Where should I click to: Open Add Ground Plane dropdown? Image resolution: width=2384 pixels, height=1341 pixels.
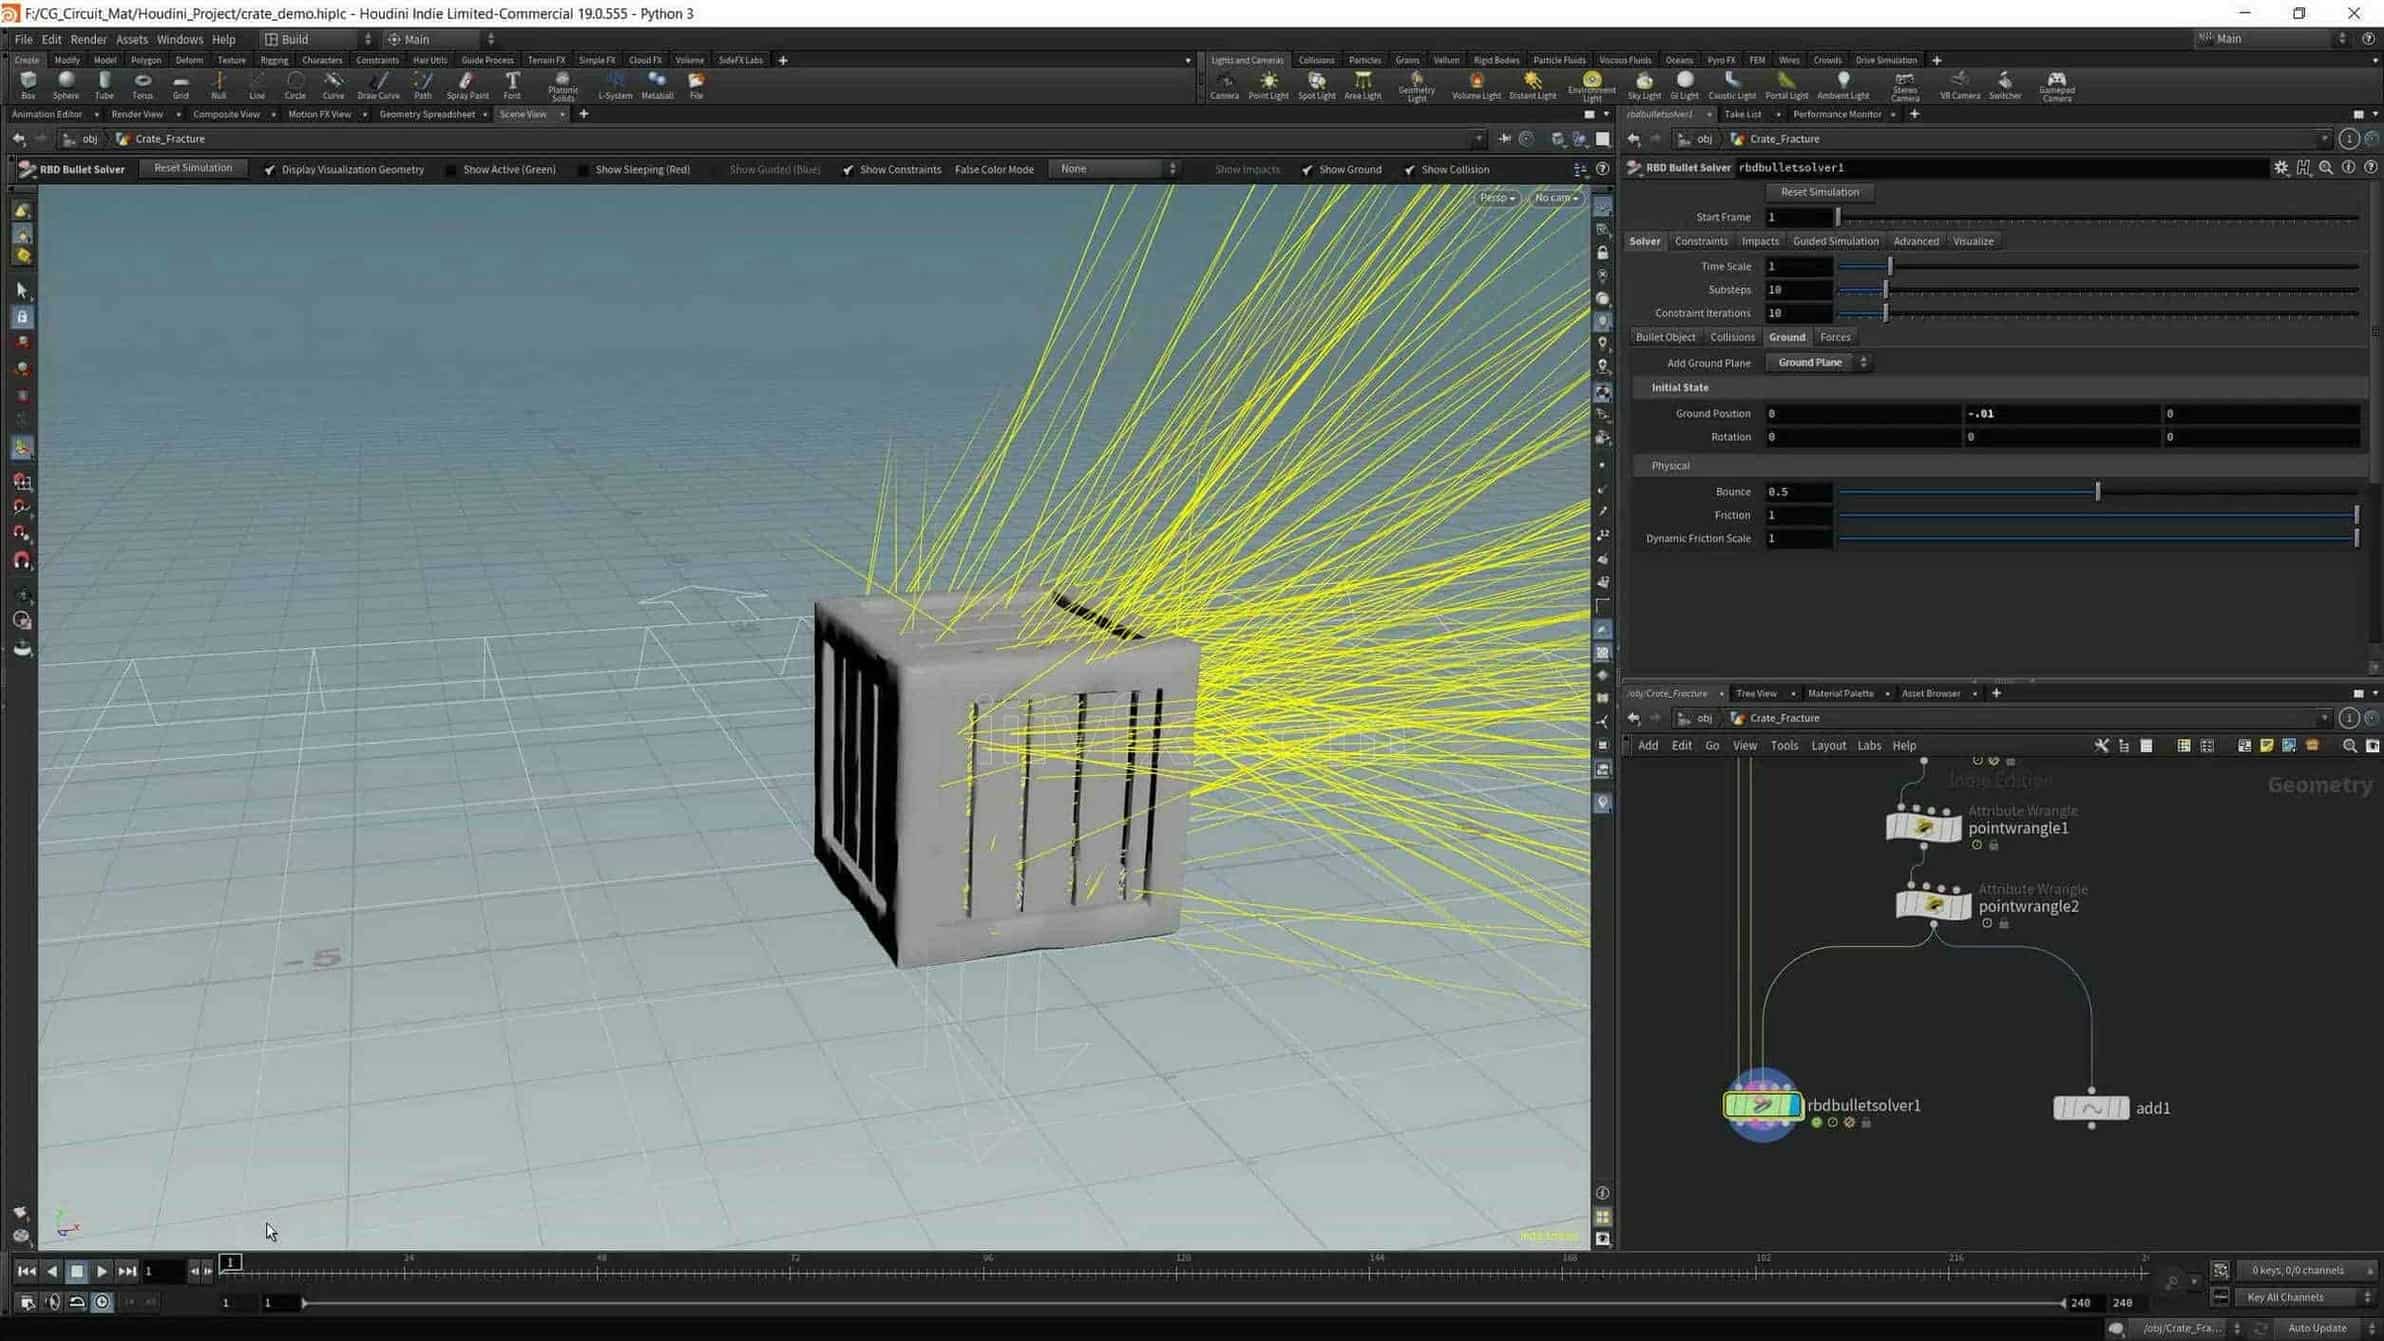pos(1817,362)
